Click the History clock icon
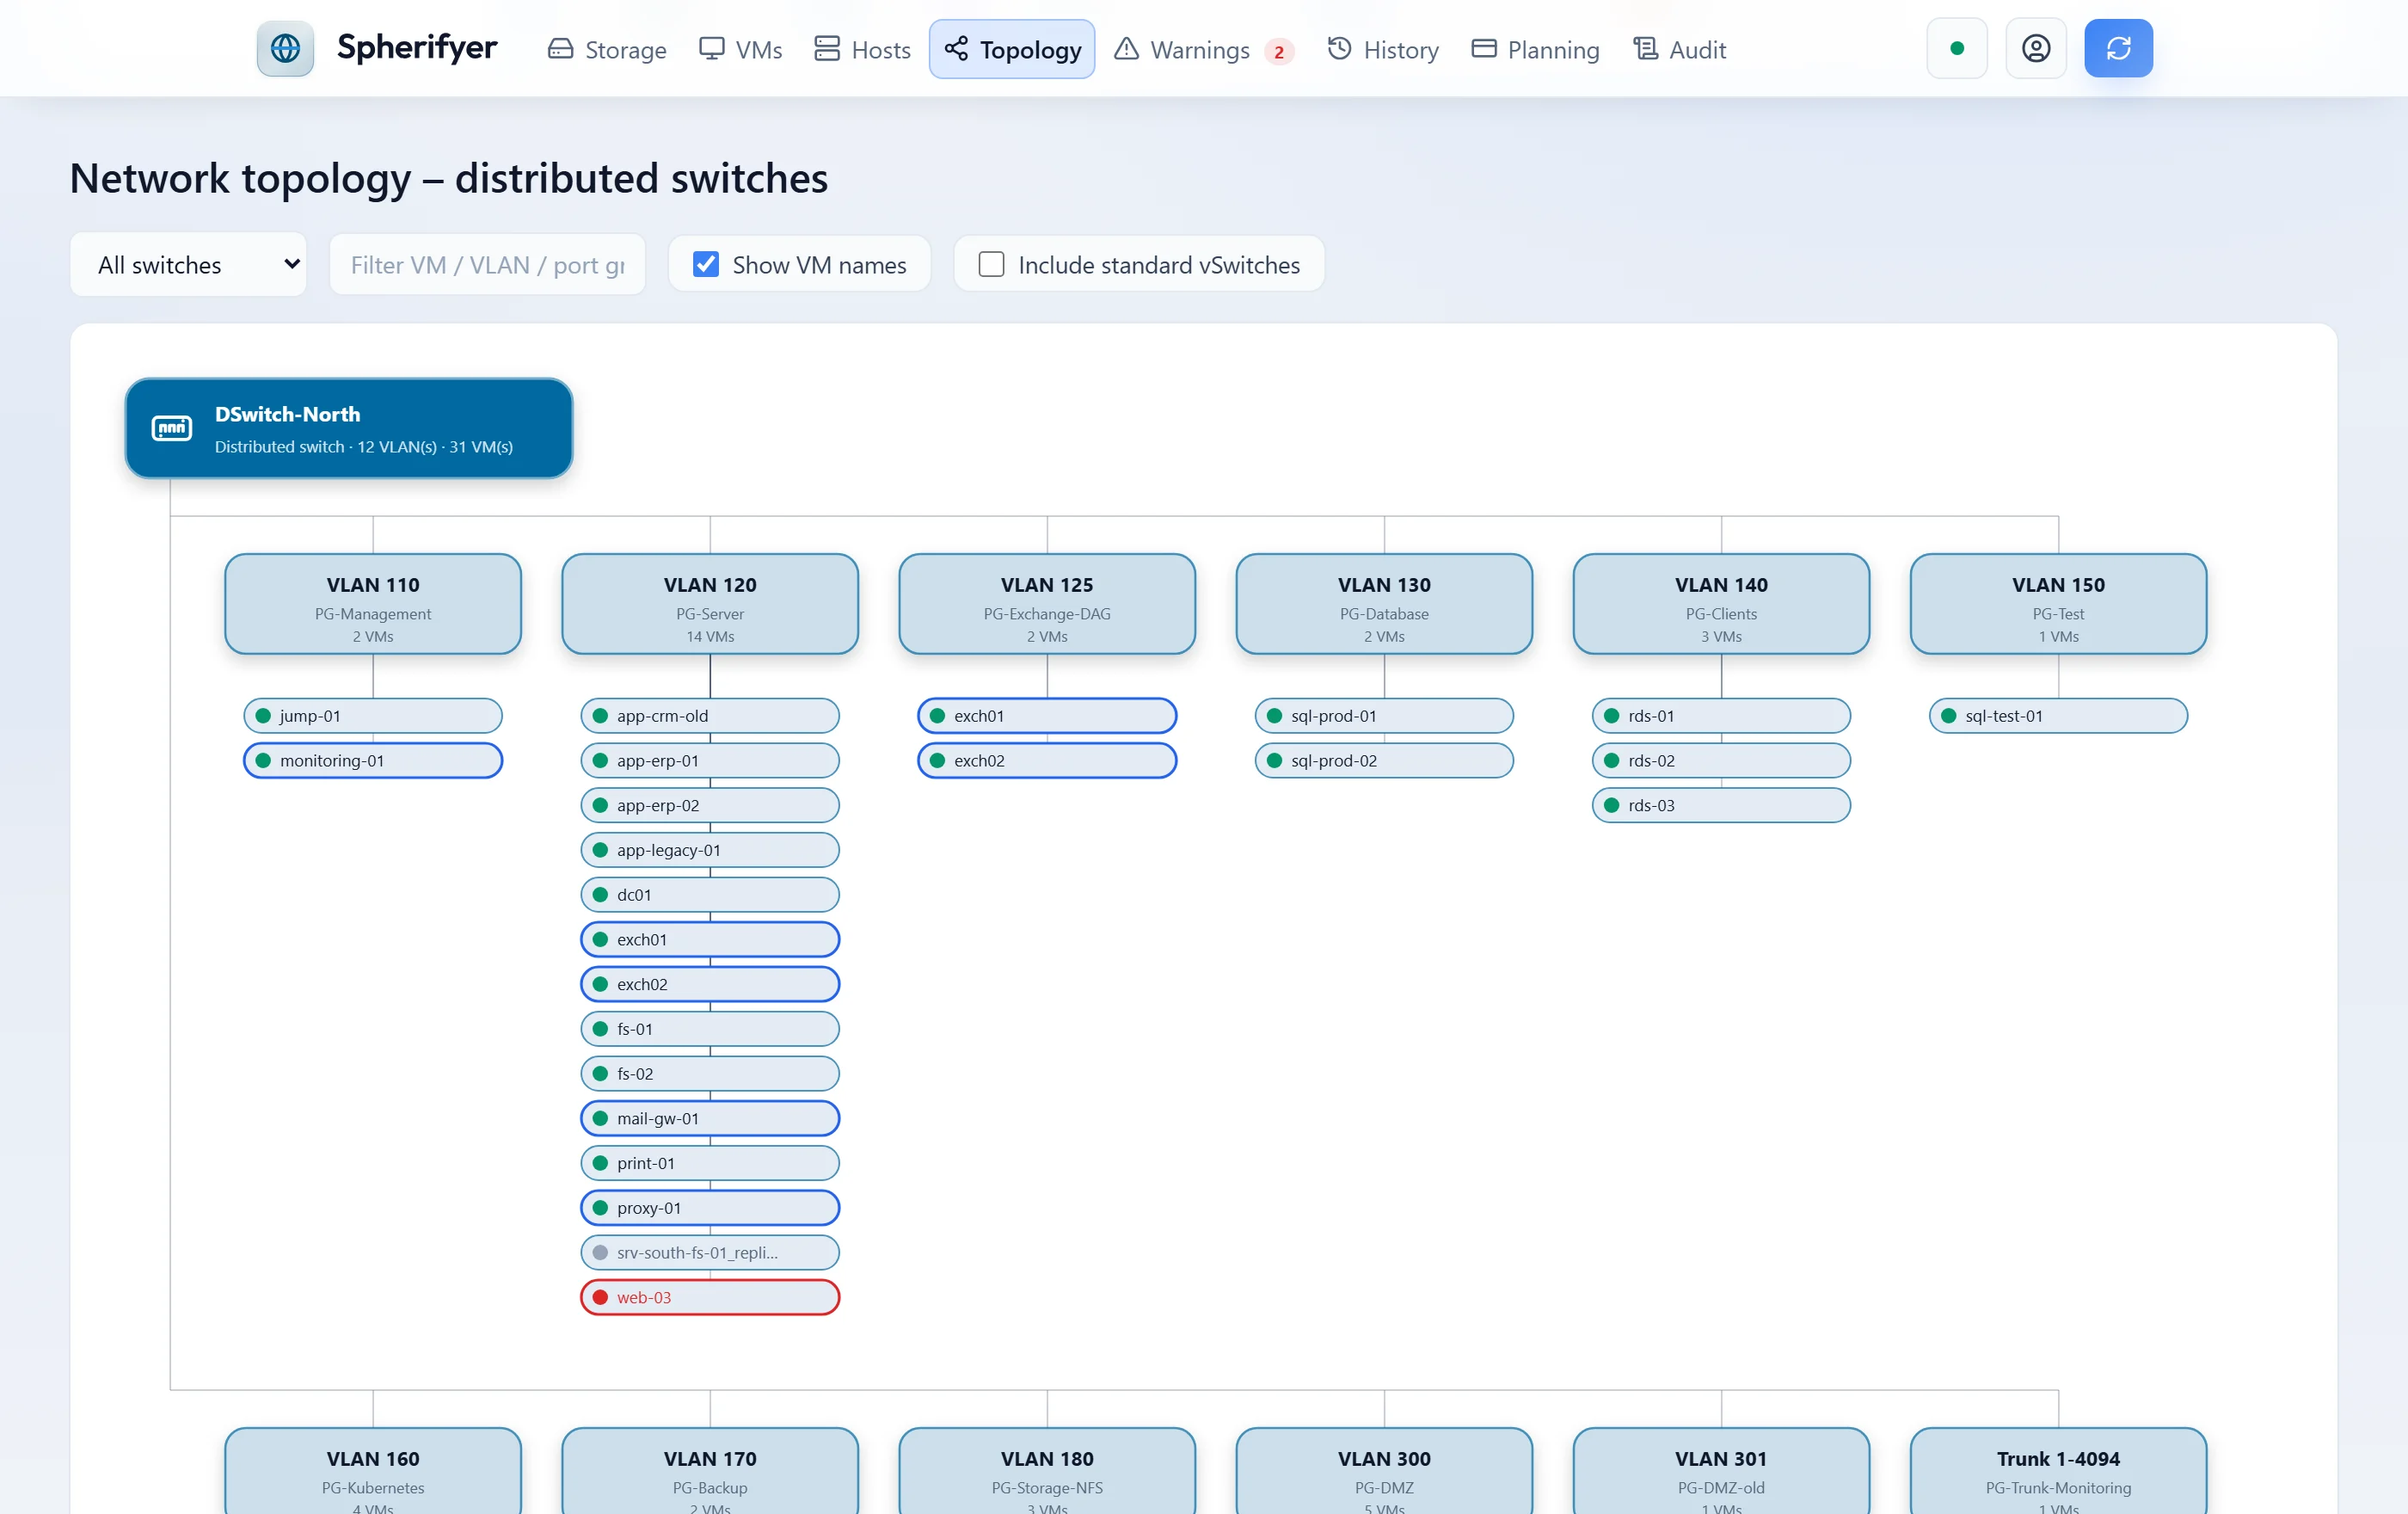The width and height of the screenshot is (2408, 1514). pos(1339,49)
